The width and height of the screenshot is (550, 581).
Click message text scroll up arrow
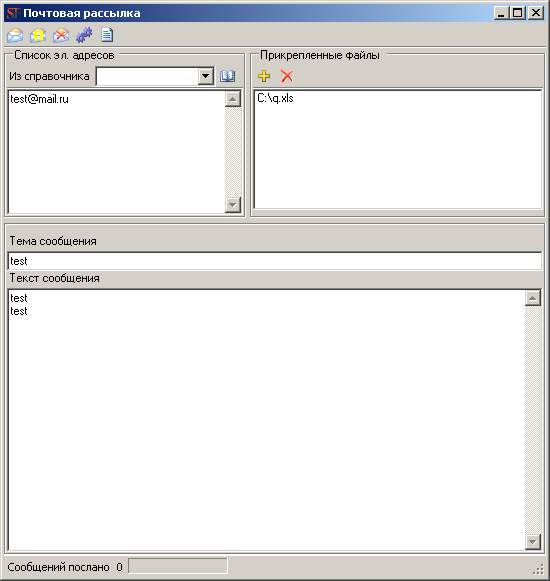(x=533, y=298)
